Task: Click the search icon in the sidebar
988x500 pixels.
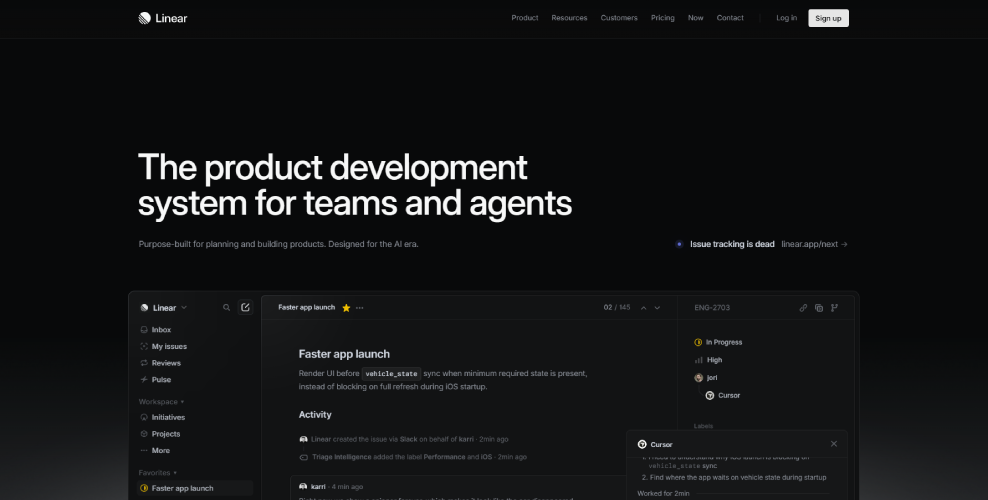Action: coord(227,308)
